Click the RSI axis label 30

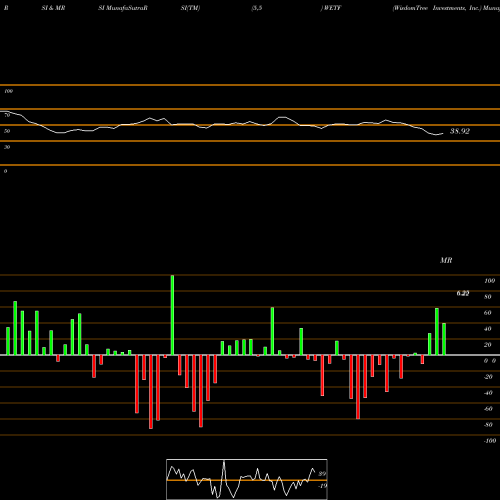[7, 147]
